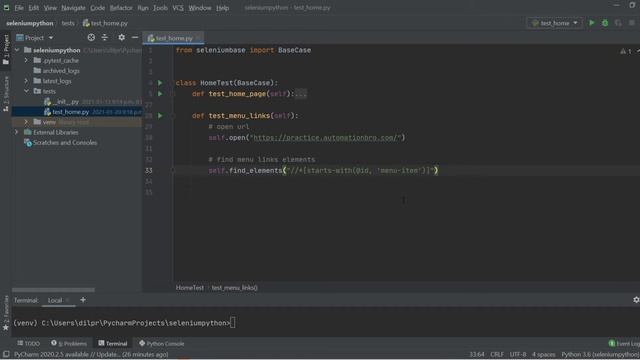The height and width of the screenshot is (360, 640).
Task: Open the View menu
Action: click(50, 8)
